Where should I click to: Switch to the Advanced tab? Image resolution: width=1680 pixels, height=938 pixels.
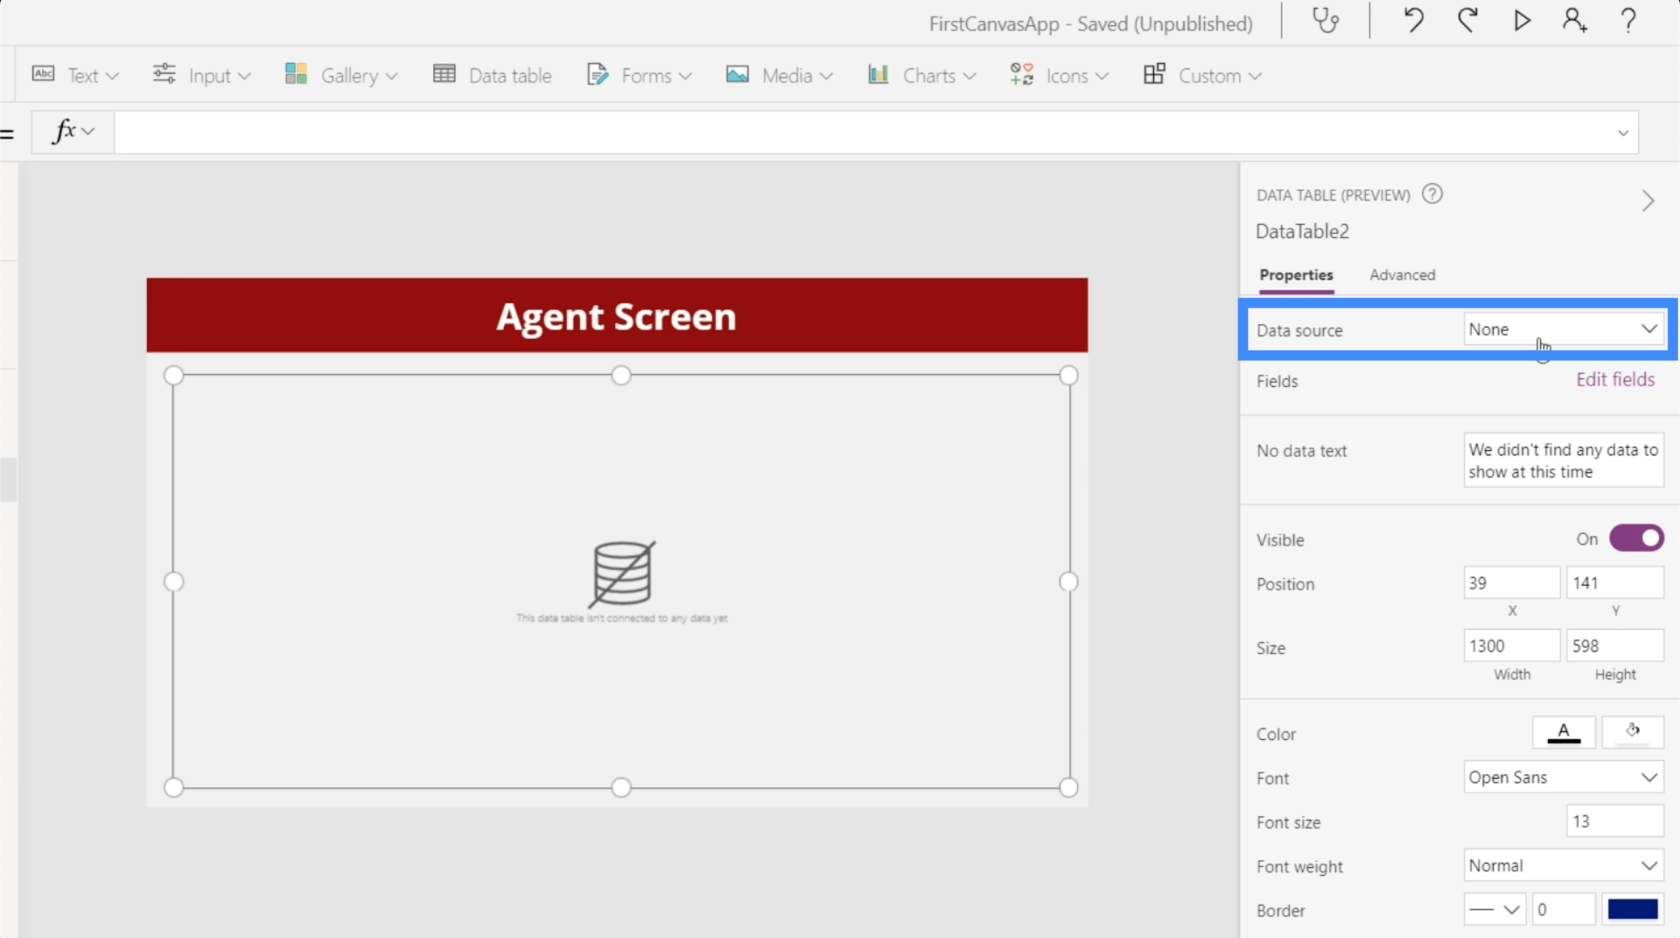[x=1402, y=275]
